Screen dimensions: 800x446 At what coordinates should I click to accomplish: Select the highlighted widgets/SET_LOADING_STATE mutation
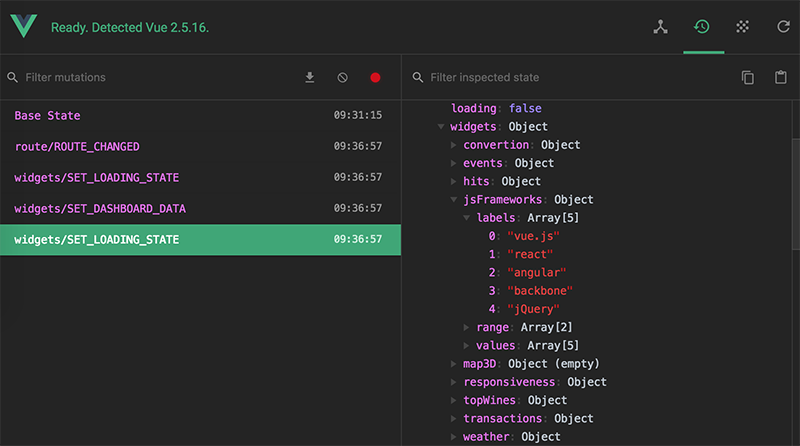click(200, 240)
